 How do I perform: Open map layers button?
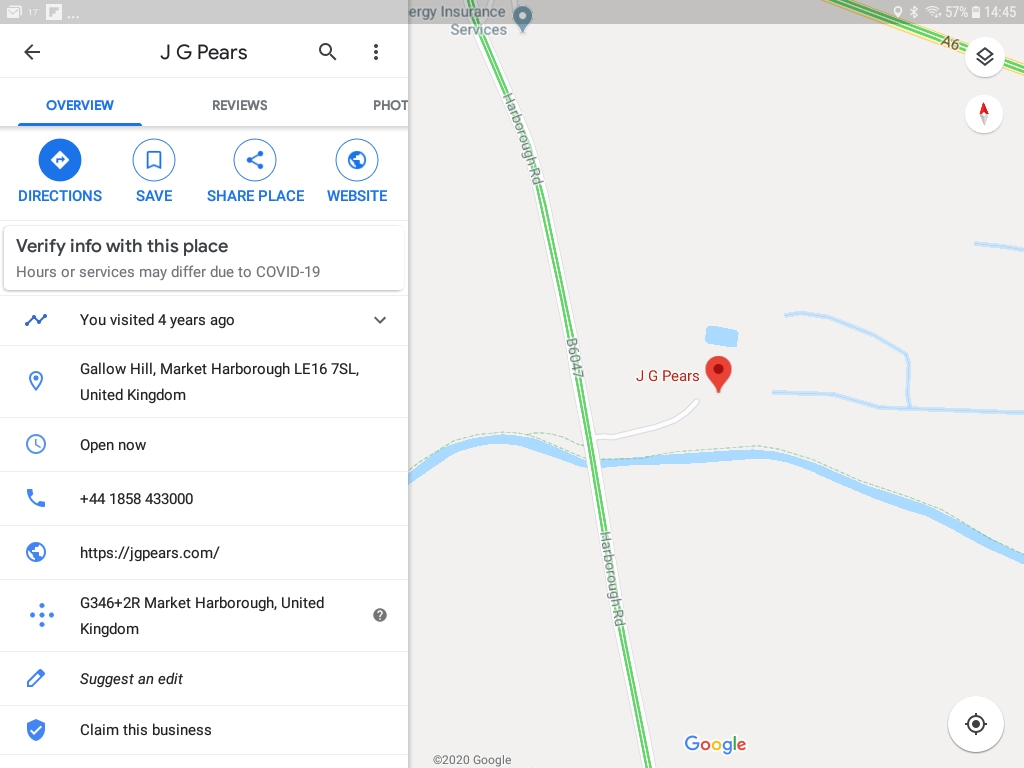pos(984,57)
